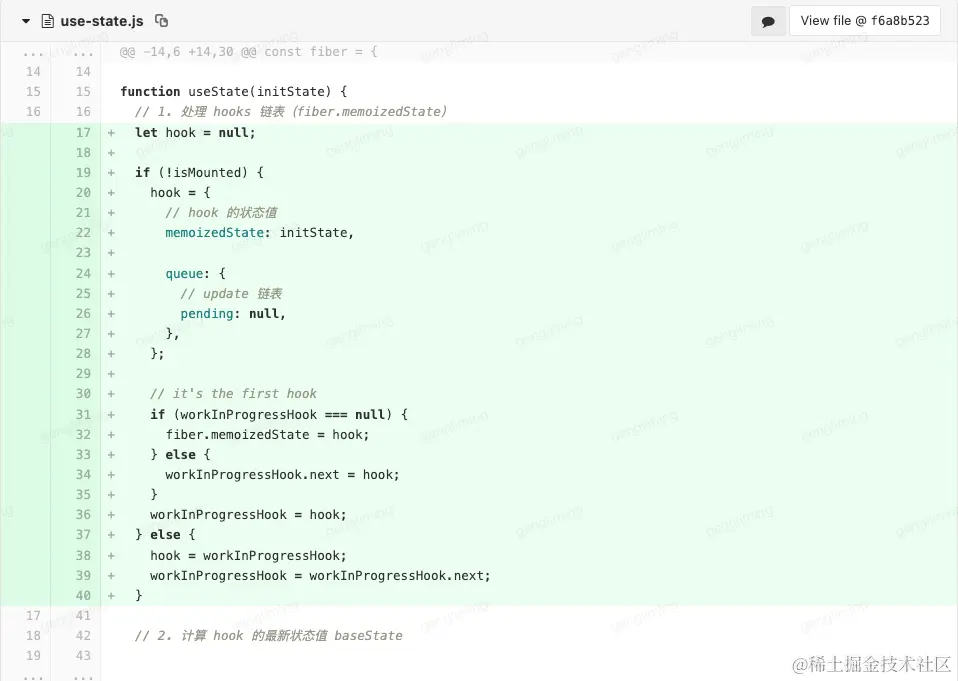Click the file document icon beside use-state.js

(x=47, y=21)
